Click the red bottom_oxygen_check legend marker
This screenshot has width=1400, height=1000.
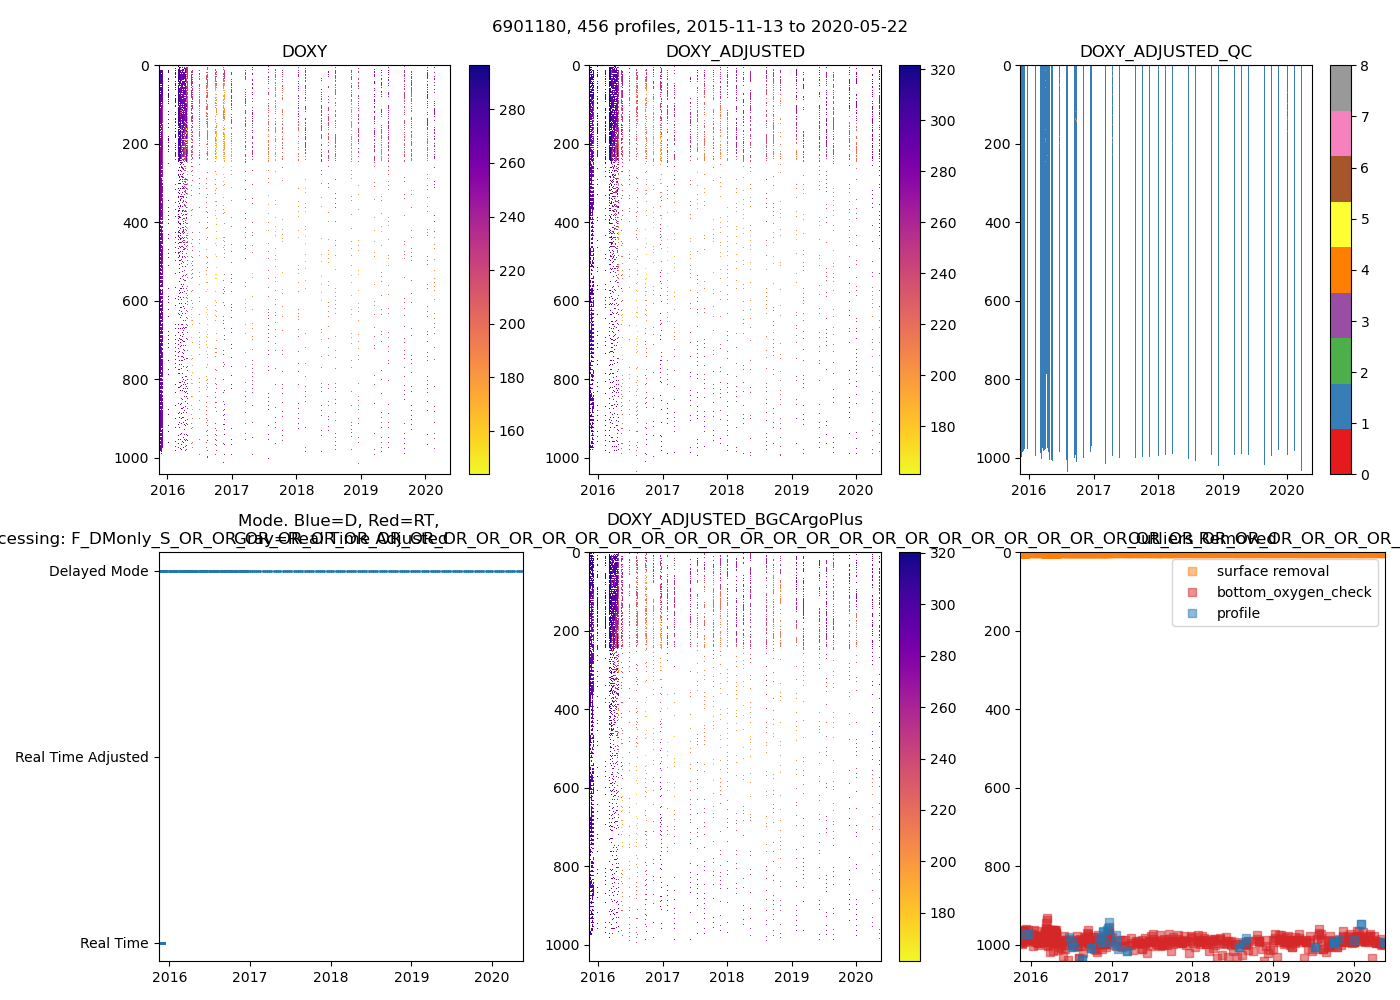(1192, 592)
